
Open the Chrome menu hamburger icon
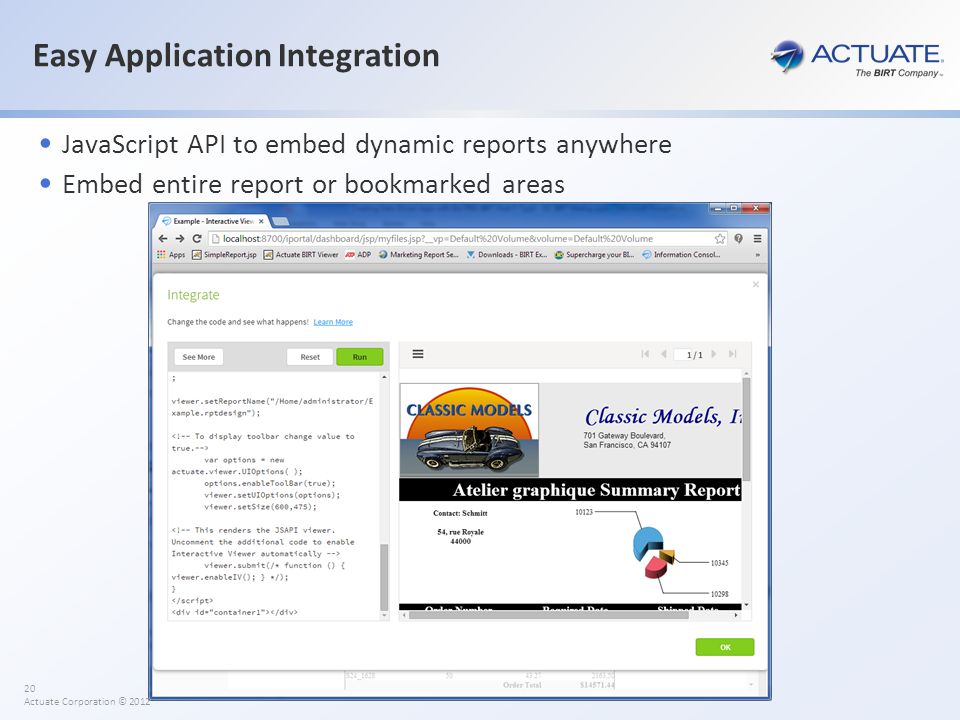(757, 239)
